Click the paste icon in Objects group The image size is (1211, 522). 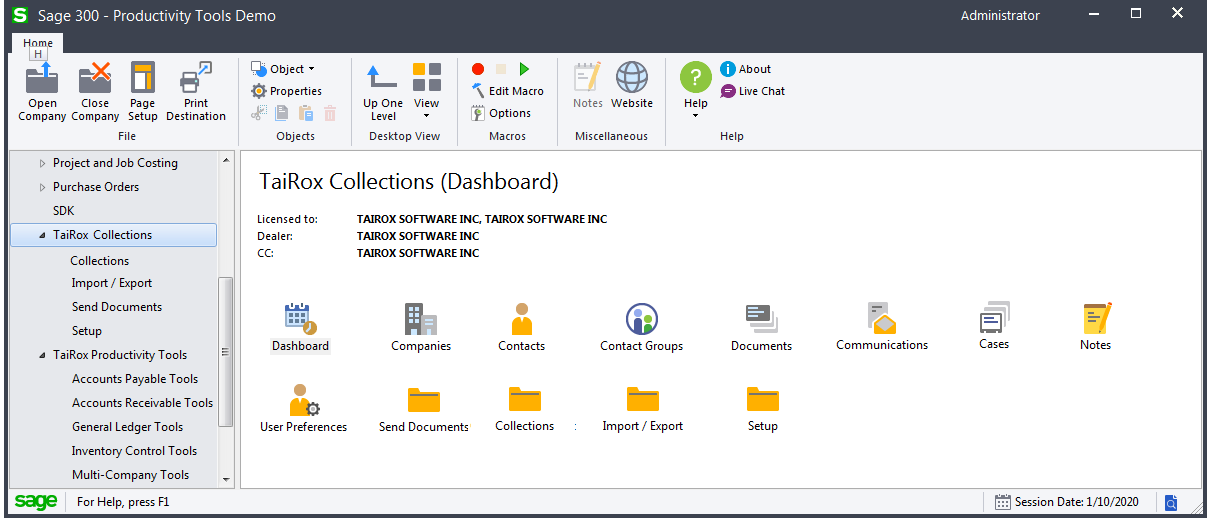point(306,113)
